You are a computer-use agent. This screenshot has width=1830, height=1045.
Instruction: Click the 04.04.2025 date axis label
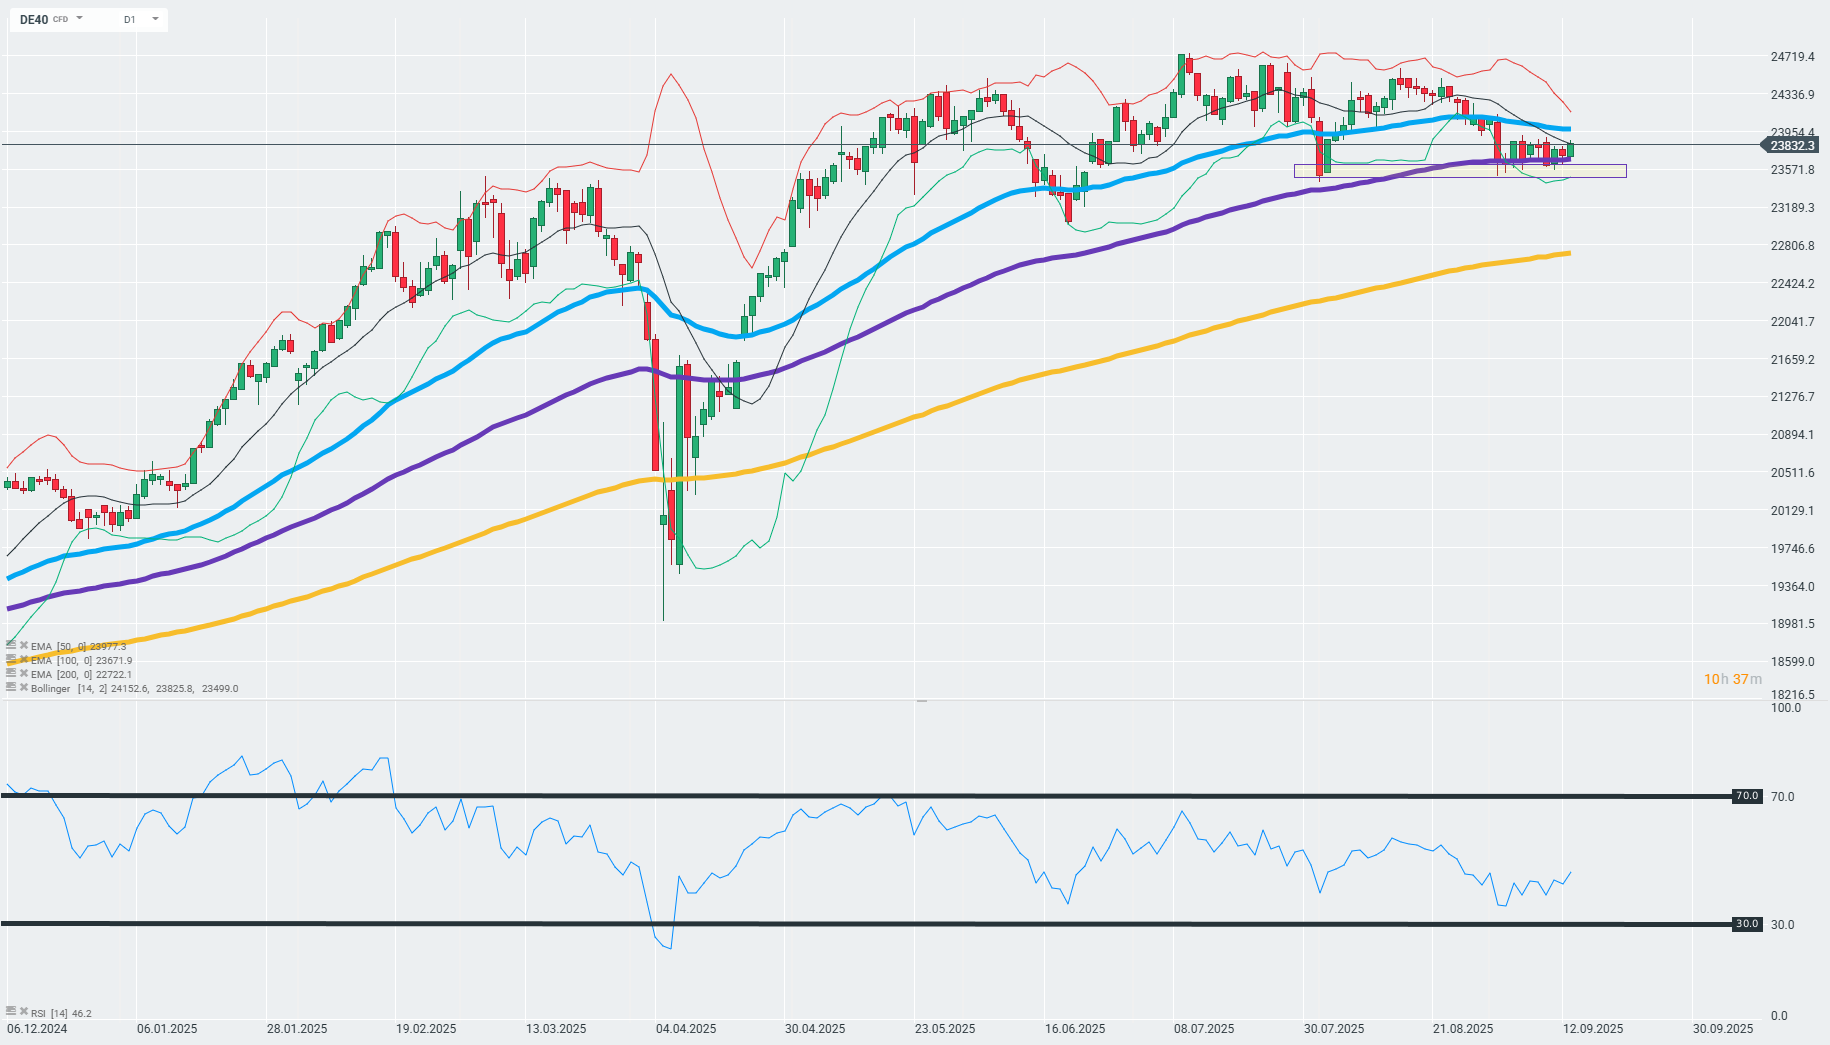tap(686, 1029)
